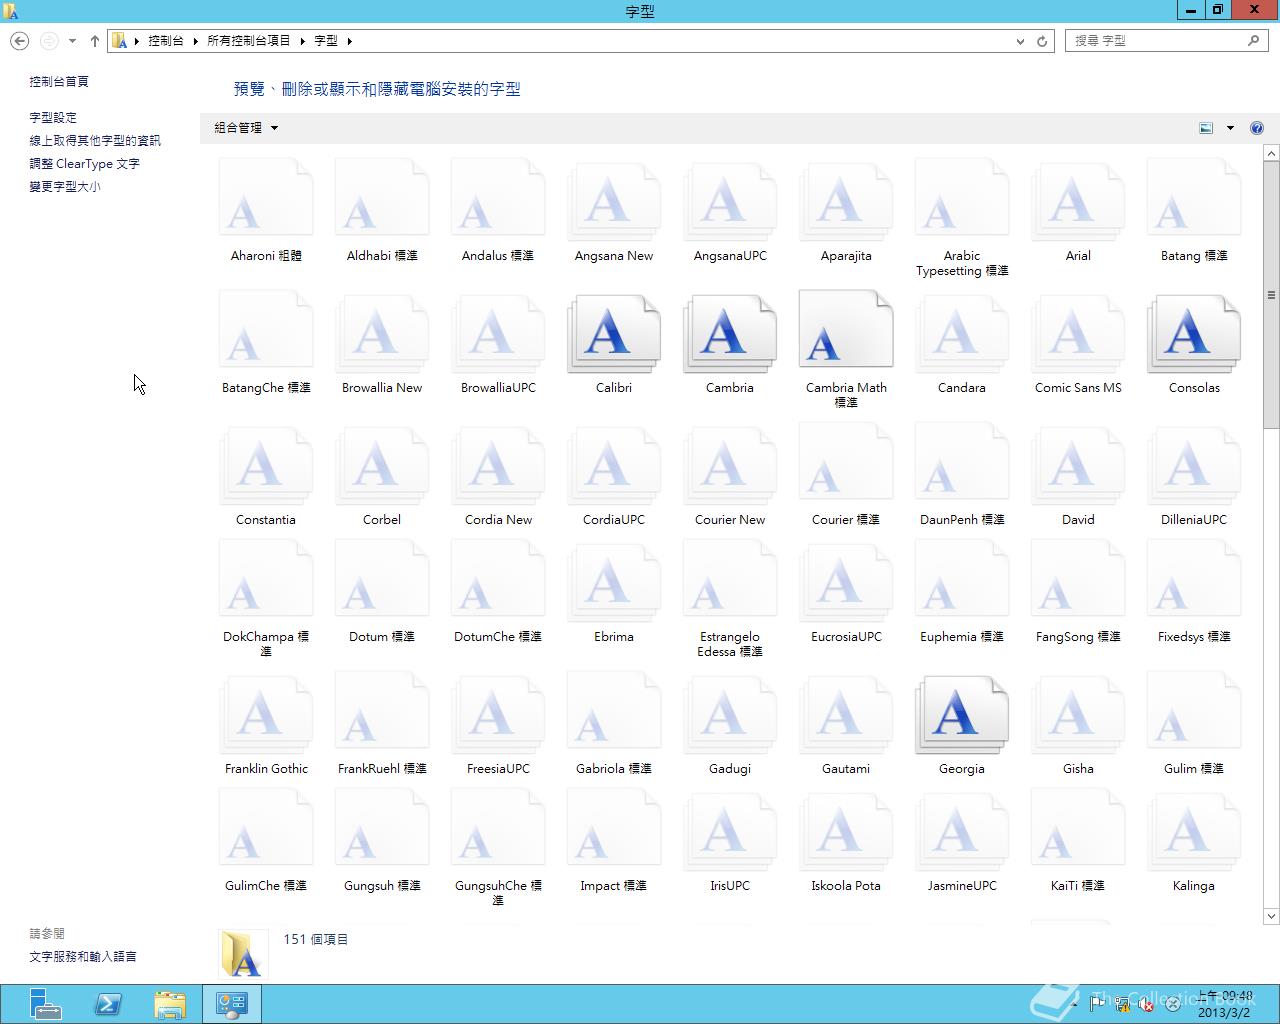Click the view options icon in toolbar

1206,128
